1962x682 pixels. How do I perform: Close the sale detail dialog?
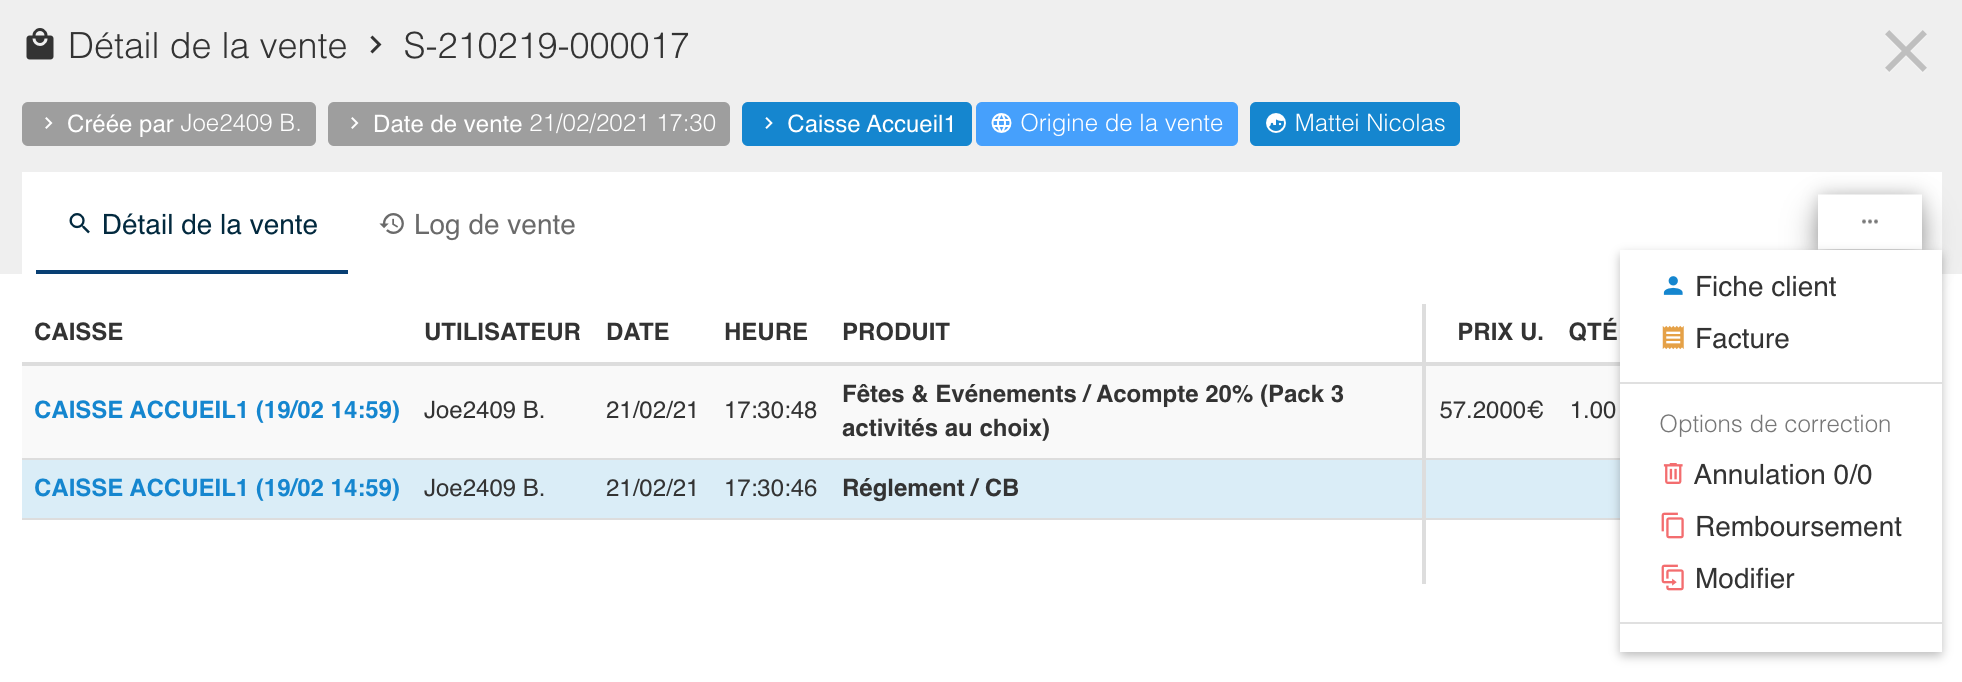pyautogui.click(x=1905, y=51)
